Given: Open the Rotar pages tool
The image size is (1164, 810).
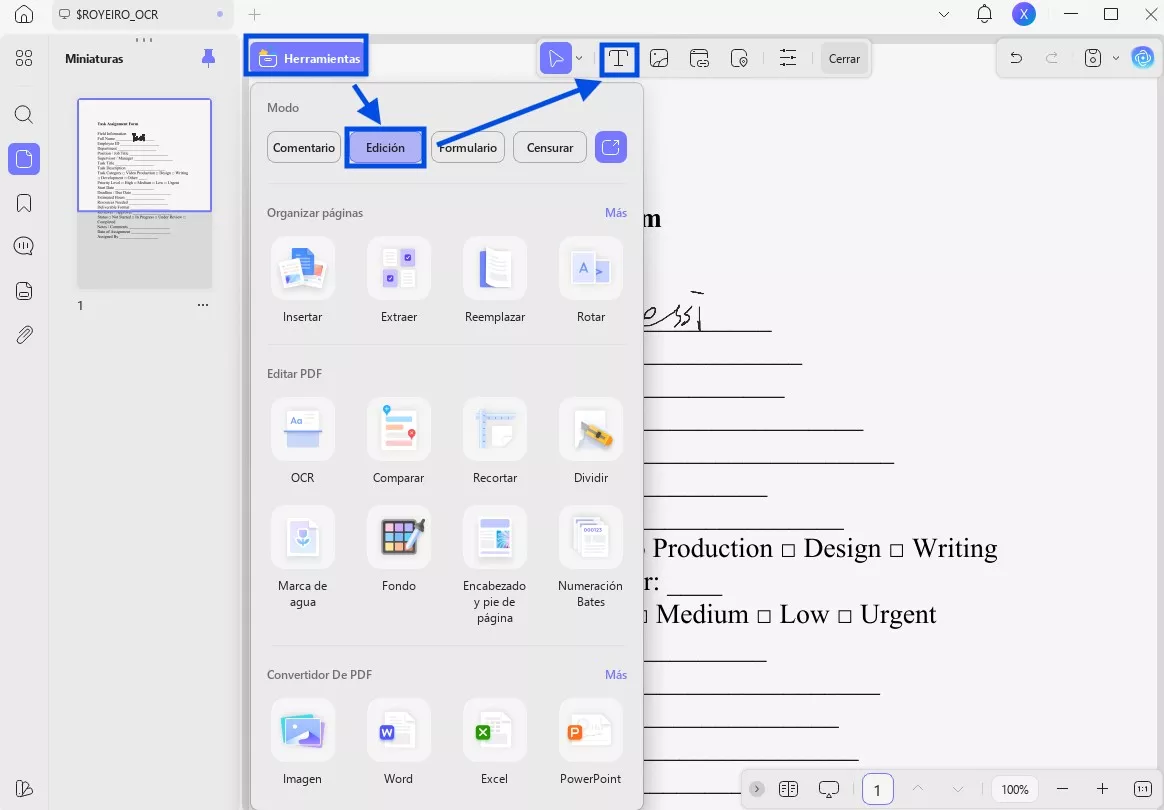Looking at the screenshot, I should (x=591, y=281).
